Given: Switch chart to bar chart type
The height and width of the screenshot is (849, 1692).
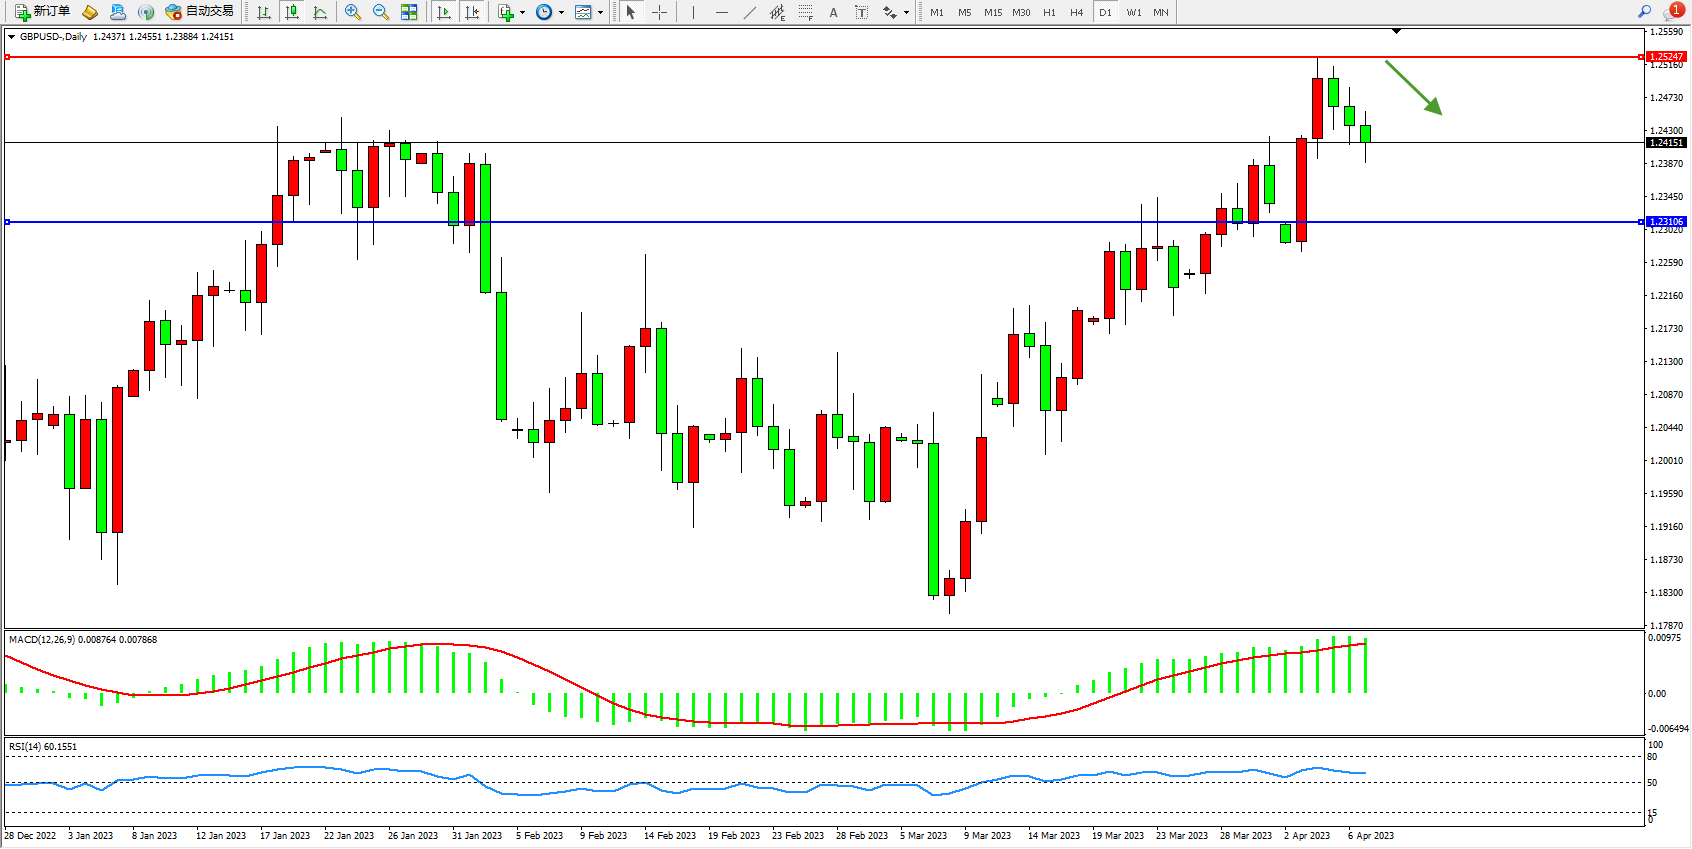Looking at the screenshot, I should pos(264,12).
